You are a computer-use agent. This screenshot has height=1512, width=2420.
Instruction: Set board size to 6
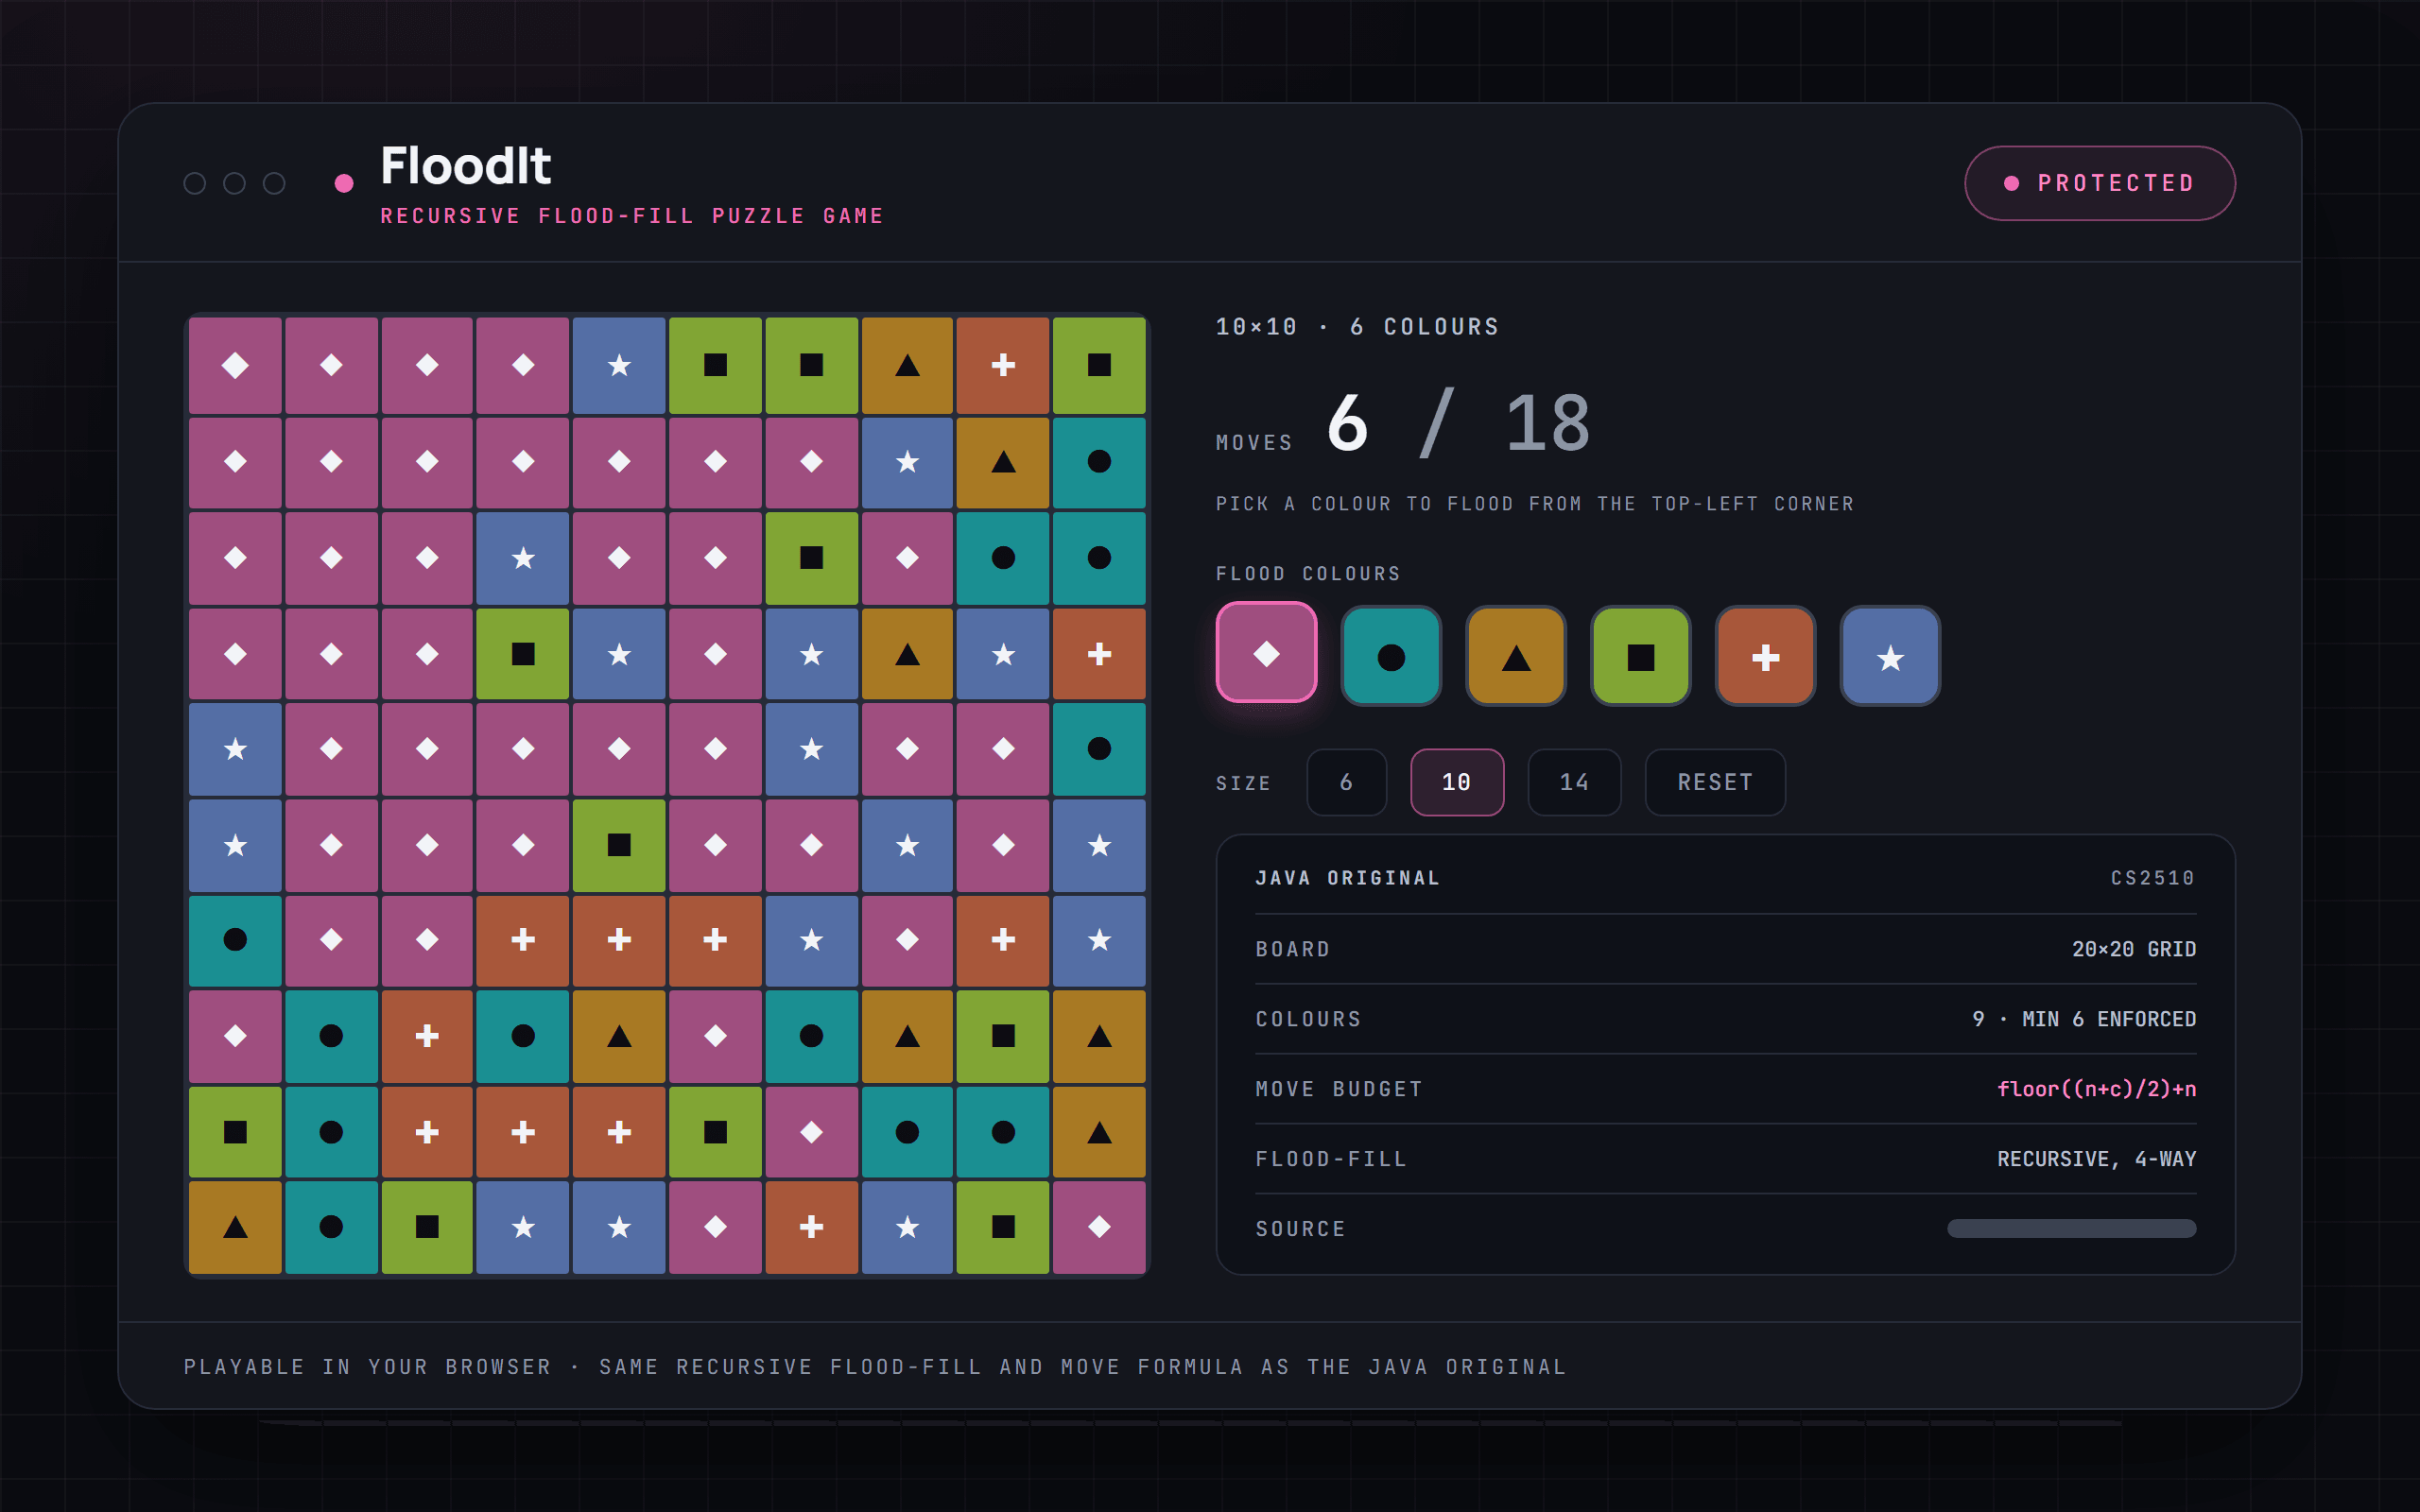coord(1346,782)
